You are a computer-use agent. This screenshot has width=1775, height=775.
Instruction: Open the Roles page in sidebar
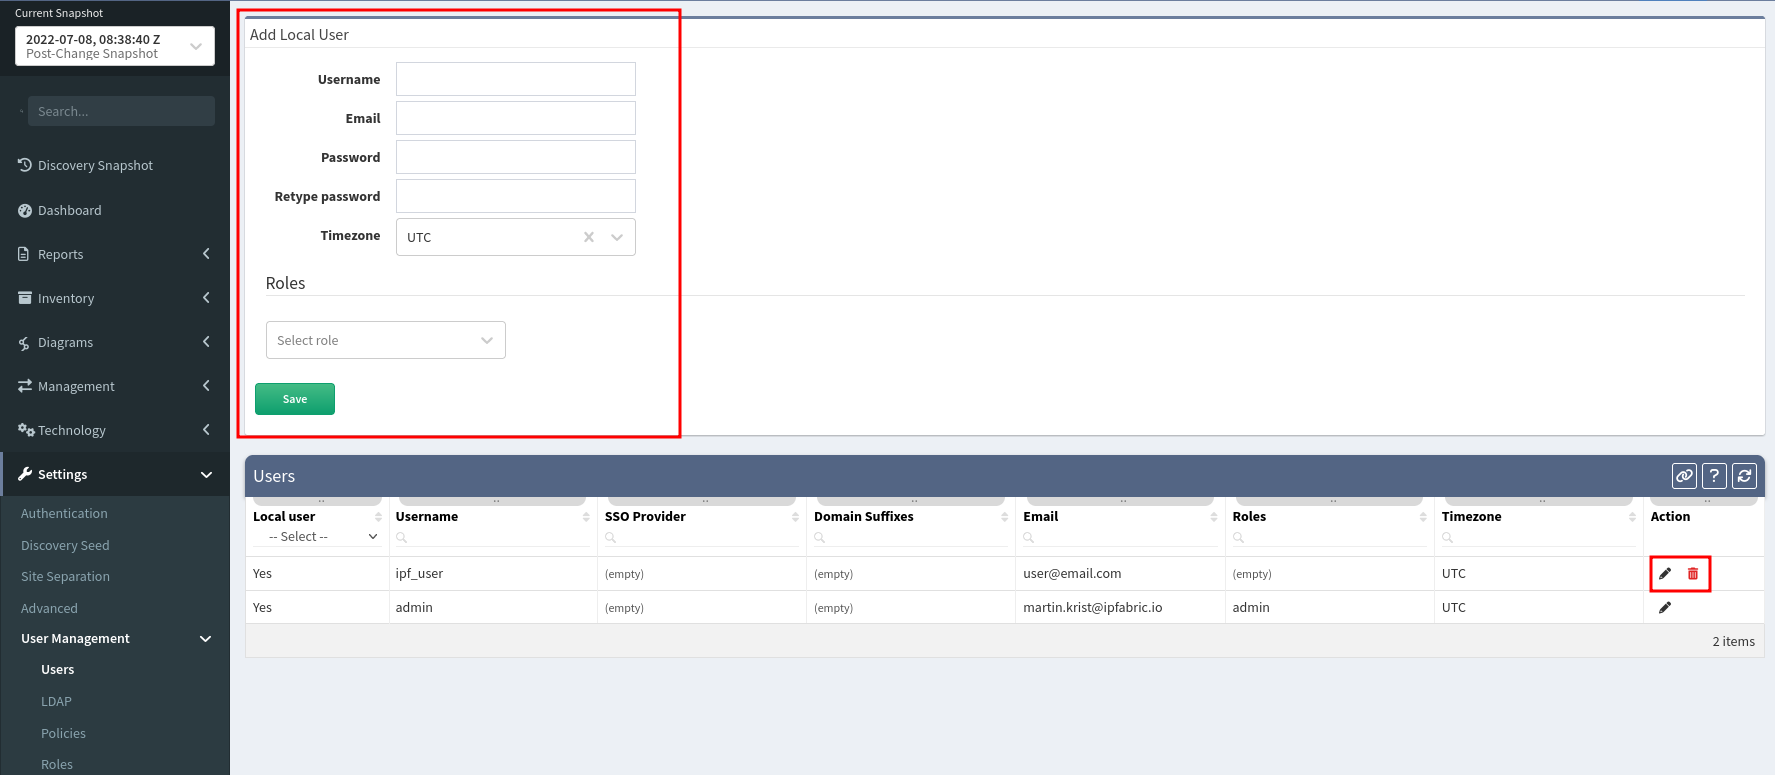click(57, 764)
